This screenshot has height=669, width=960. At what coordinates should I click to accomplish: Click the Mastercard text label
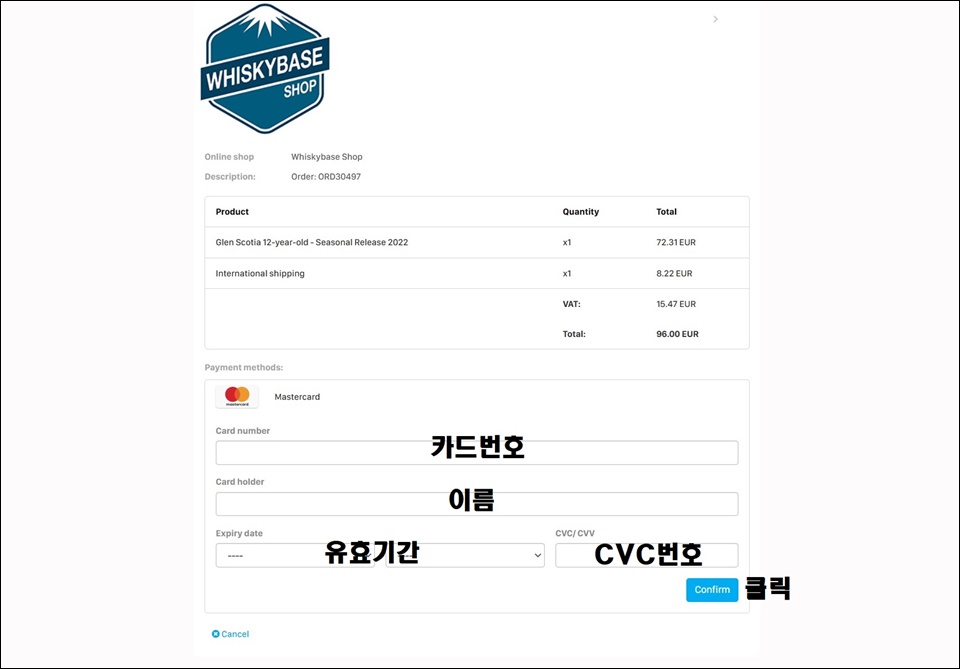pos(297,397)
